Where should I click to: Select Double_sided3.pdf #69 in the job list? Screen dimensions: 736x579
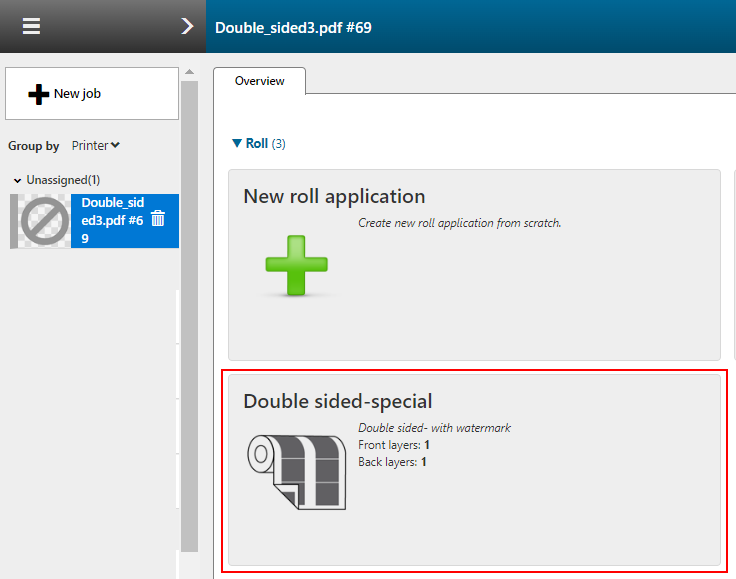coord(112,220)
